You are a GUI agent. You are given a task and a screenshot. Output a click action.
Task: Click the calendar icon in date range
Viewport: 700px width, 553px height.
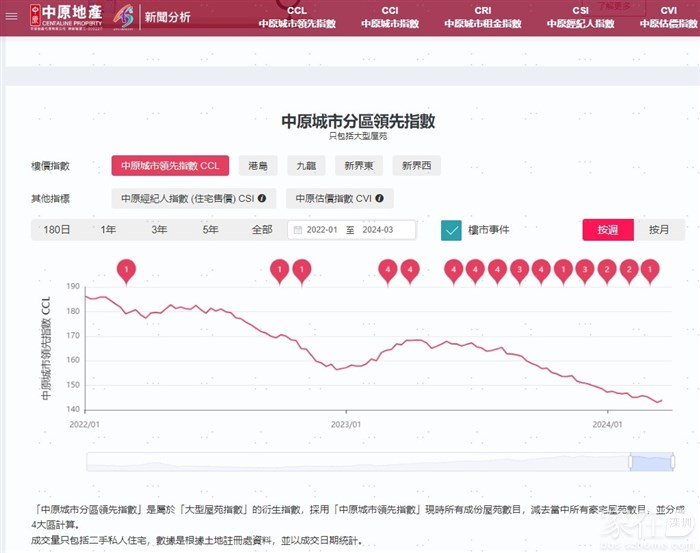[x=297, y=230]
